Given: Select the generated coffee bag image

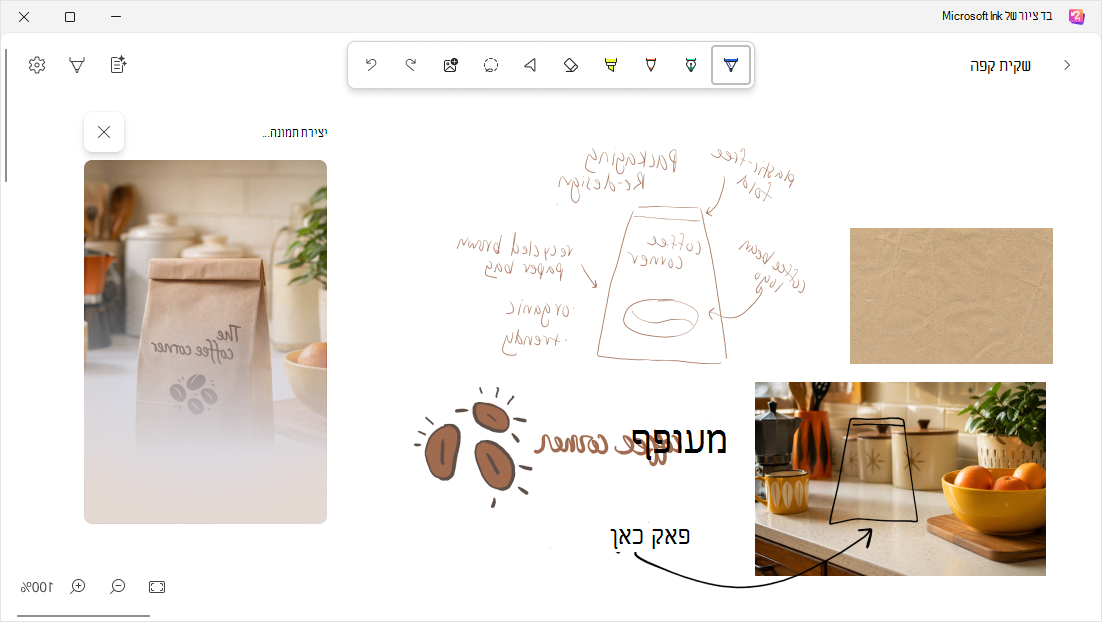Looking at the screenshot, I should (x=205, y=342).
